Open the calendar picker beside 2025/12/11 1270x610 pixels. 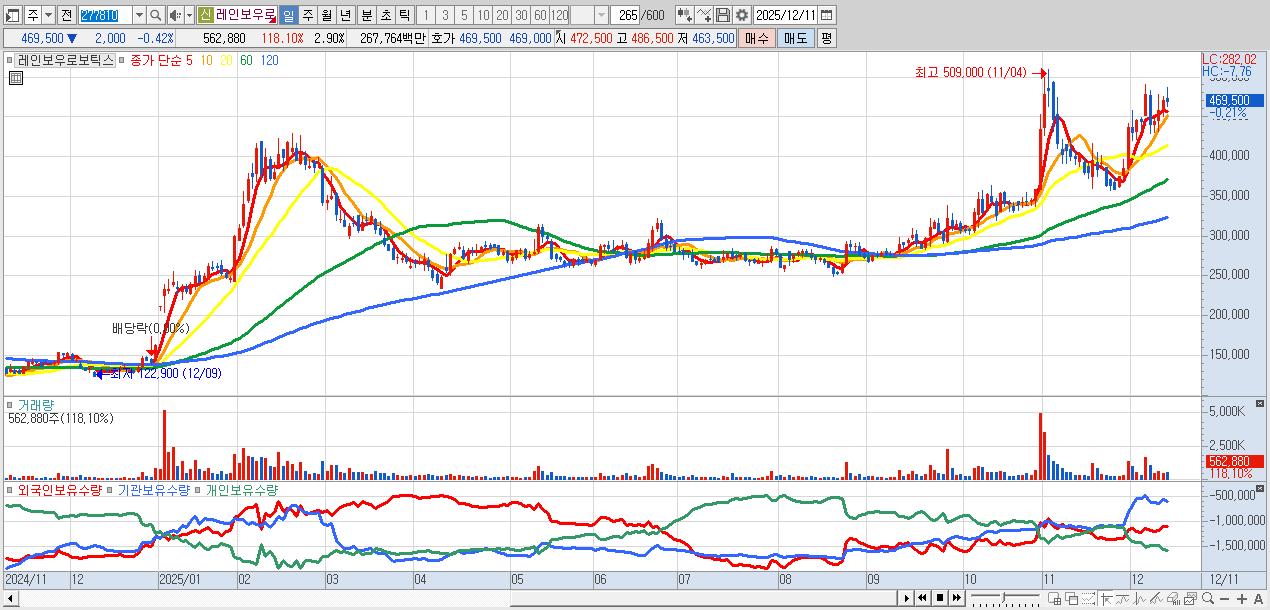826,15
